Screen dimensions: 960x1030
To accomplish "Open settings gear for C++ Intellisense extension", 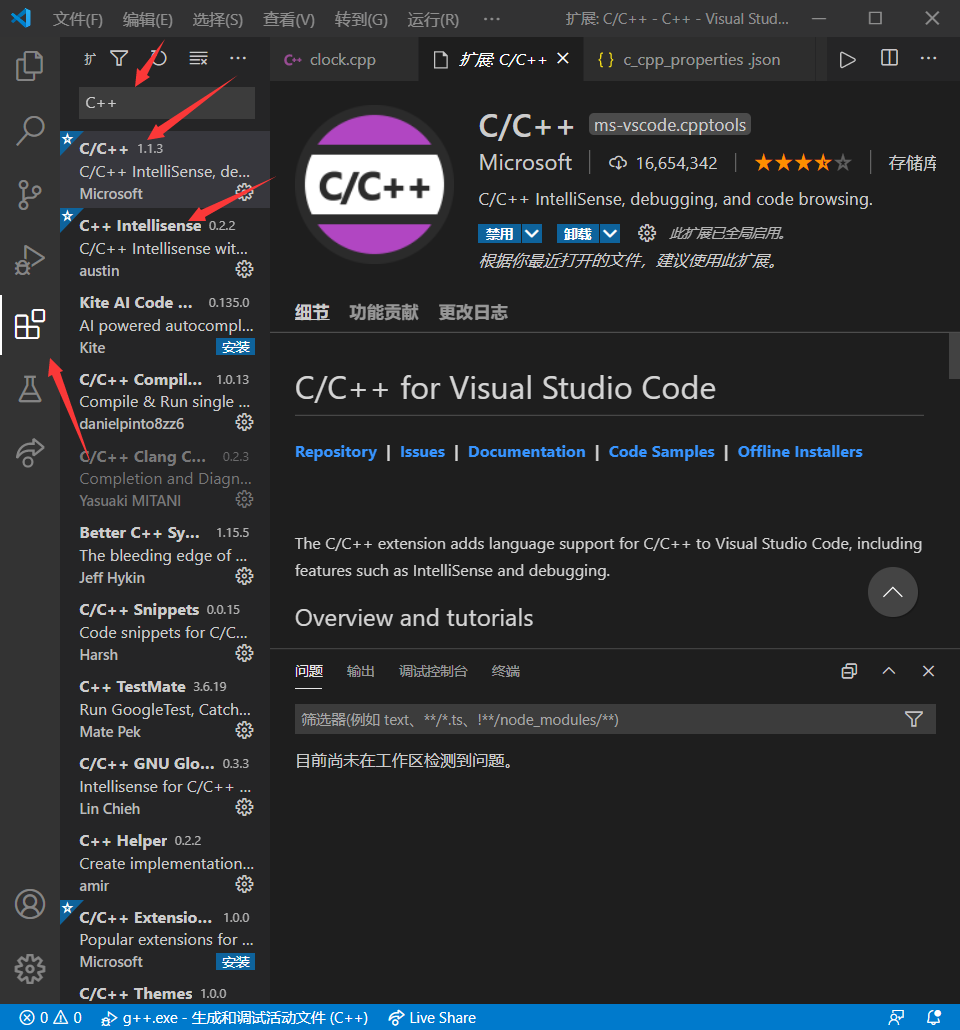I will point(244,268).
